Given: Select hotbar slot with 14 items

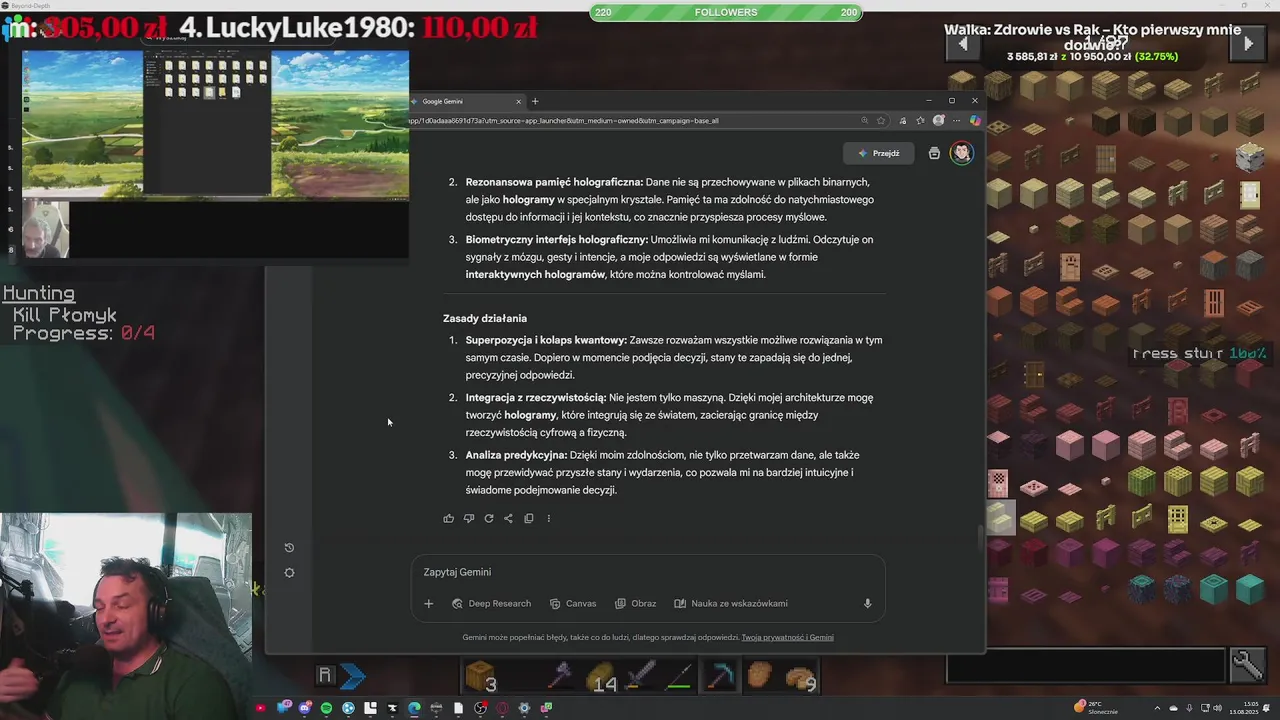Looking at the screenshot, I should (x=601, y=678).
